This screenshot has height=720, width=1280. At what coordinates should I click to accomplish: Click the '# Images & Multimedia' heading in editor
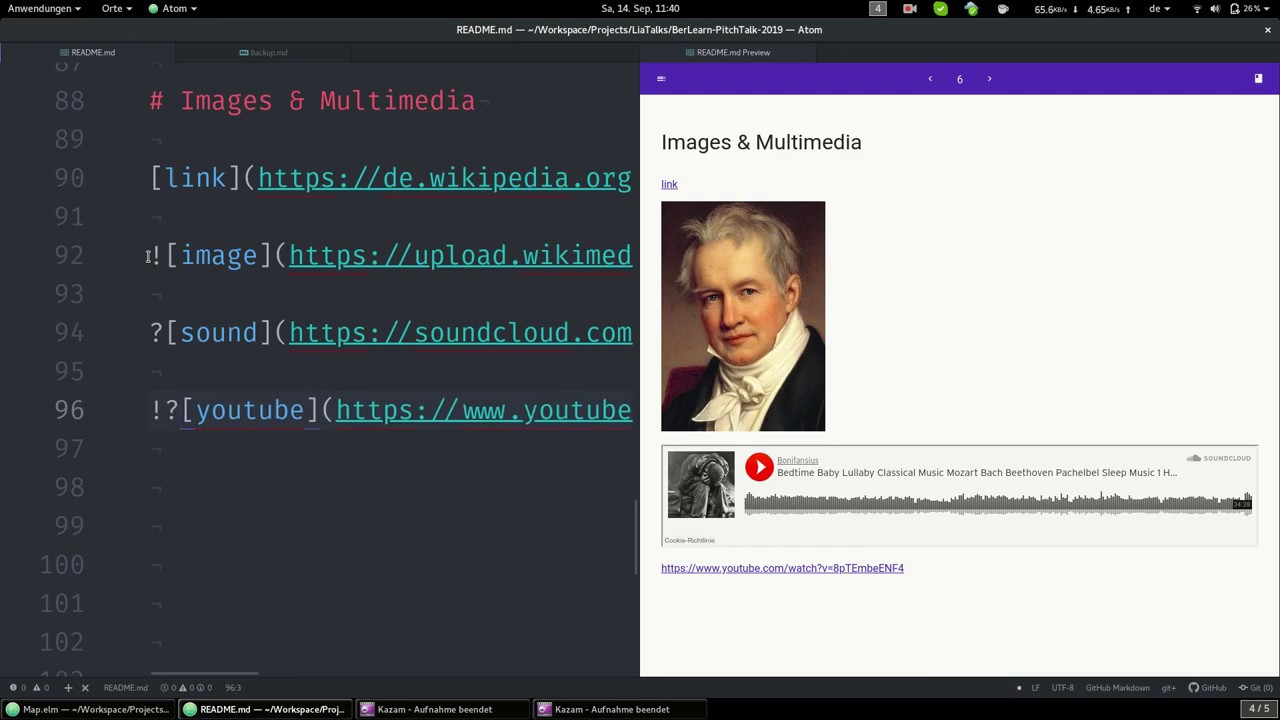pos(312,101)
